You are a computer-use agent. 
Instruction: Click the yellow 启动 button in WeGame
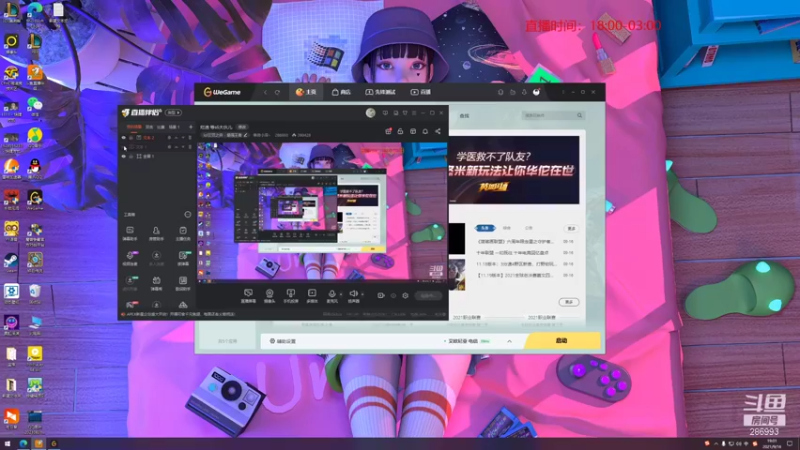[x=562, y=341]
